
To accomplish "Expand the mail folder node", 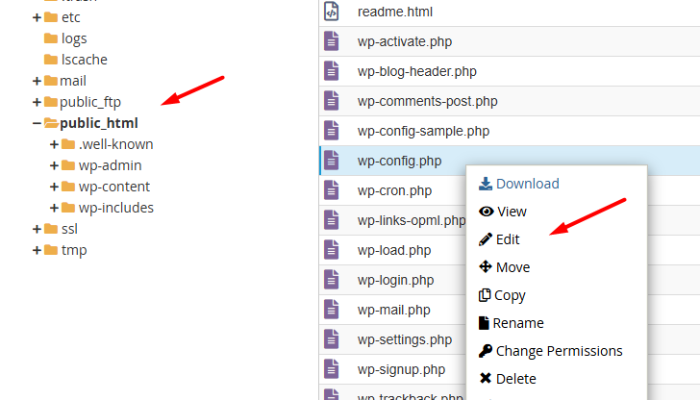I will tap(37, 81).
